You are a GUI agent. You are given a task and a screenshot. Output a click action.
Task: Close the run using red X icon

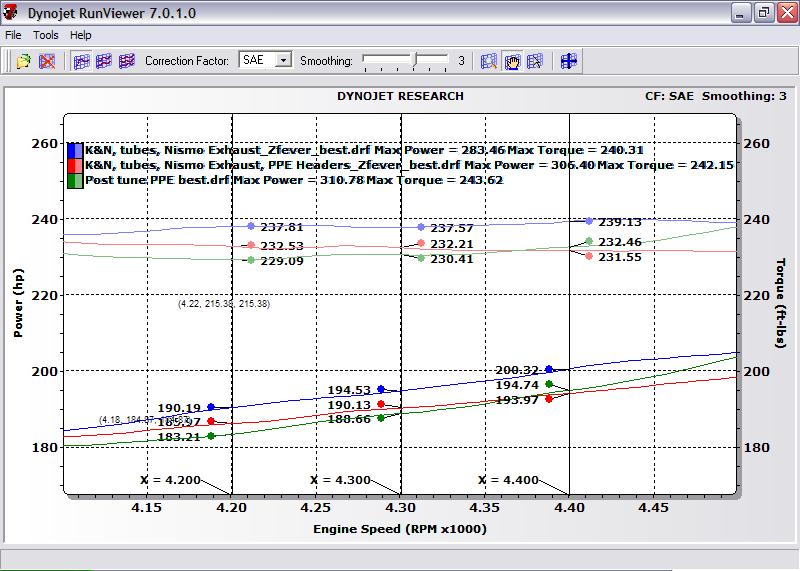47,61
